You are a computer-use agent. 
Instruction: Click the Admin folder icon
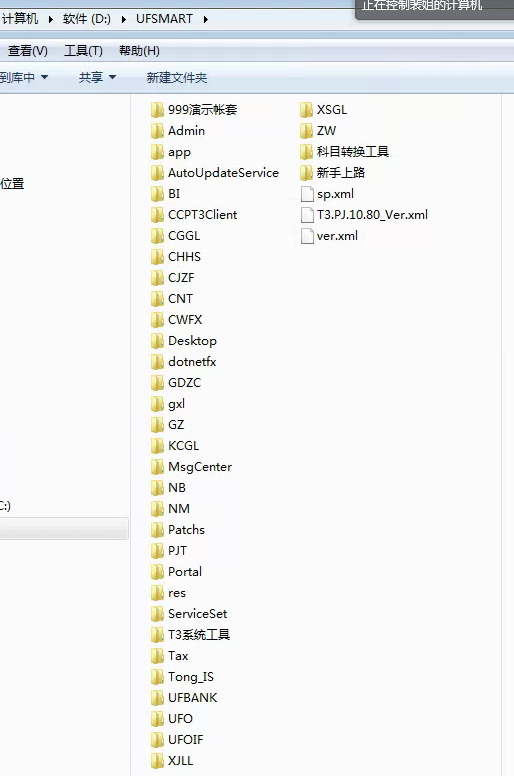[x=157, y=131]
